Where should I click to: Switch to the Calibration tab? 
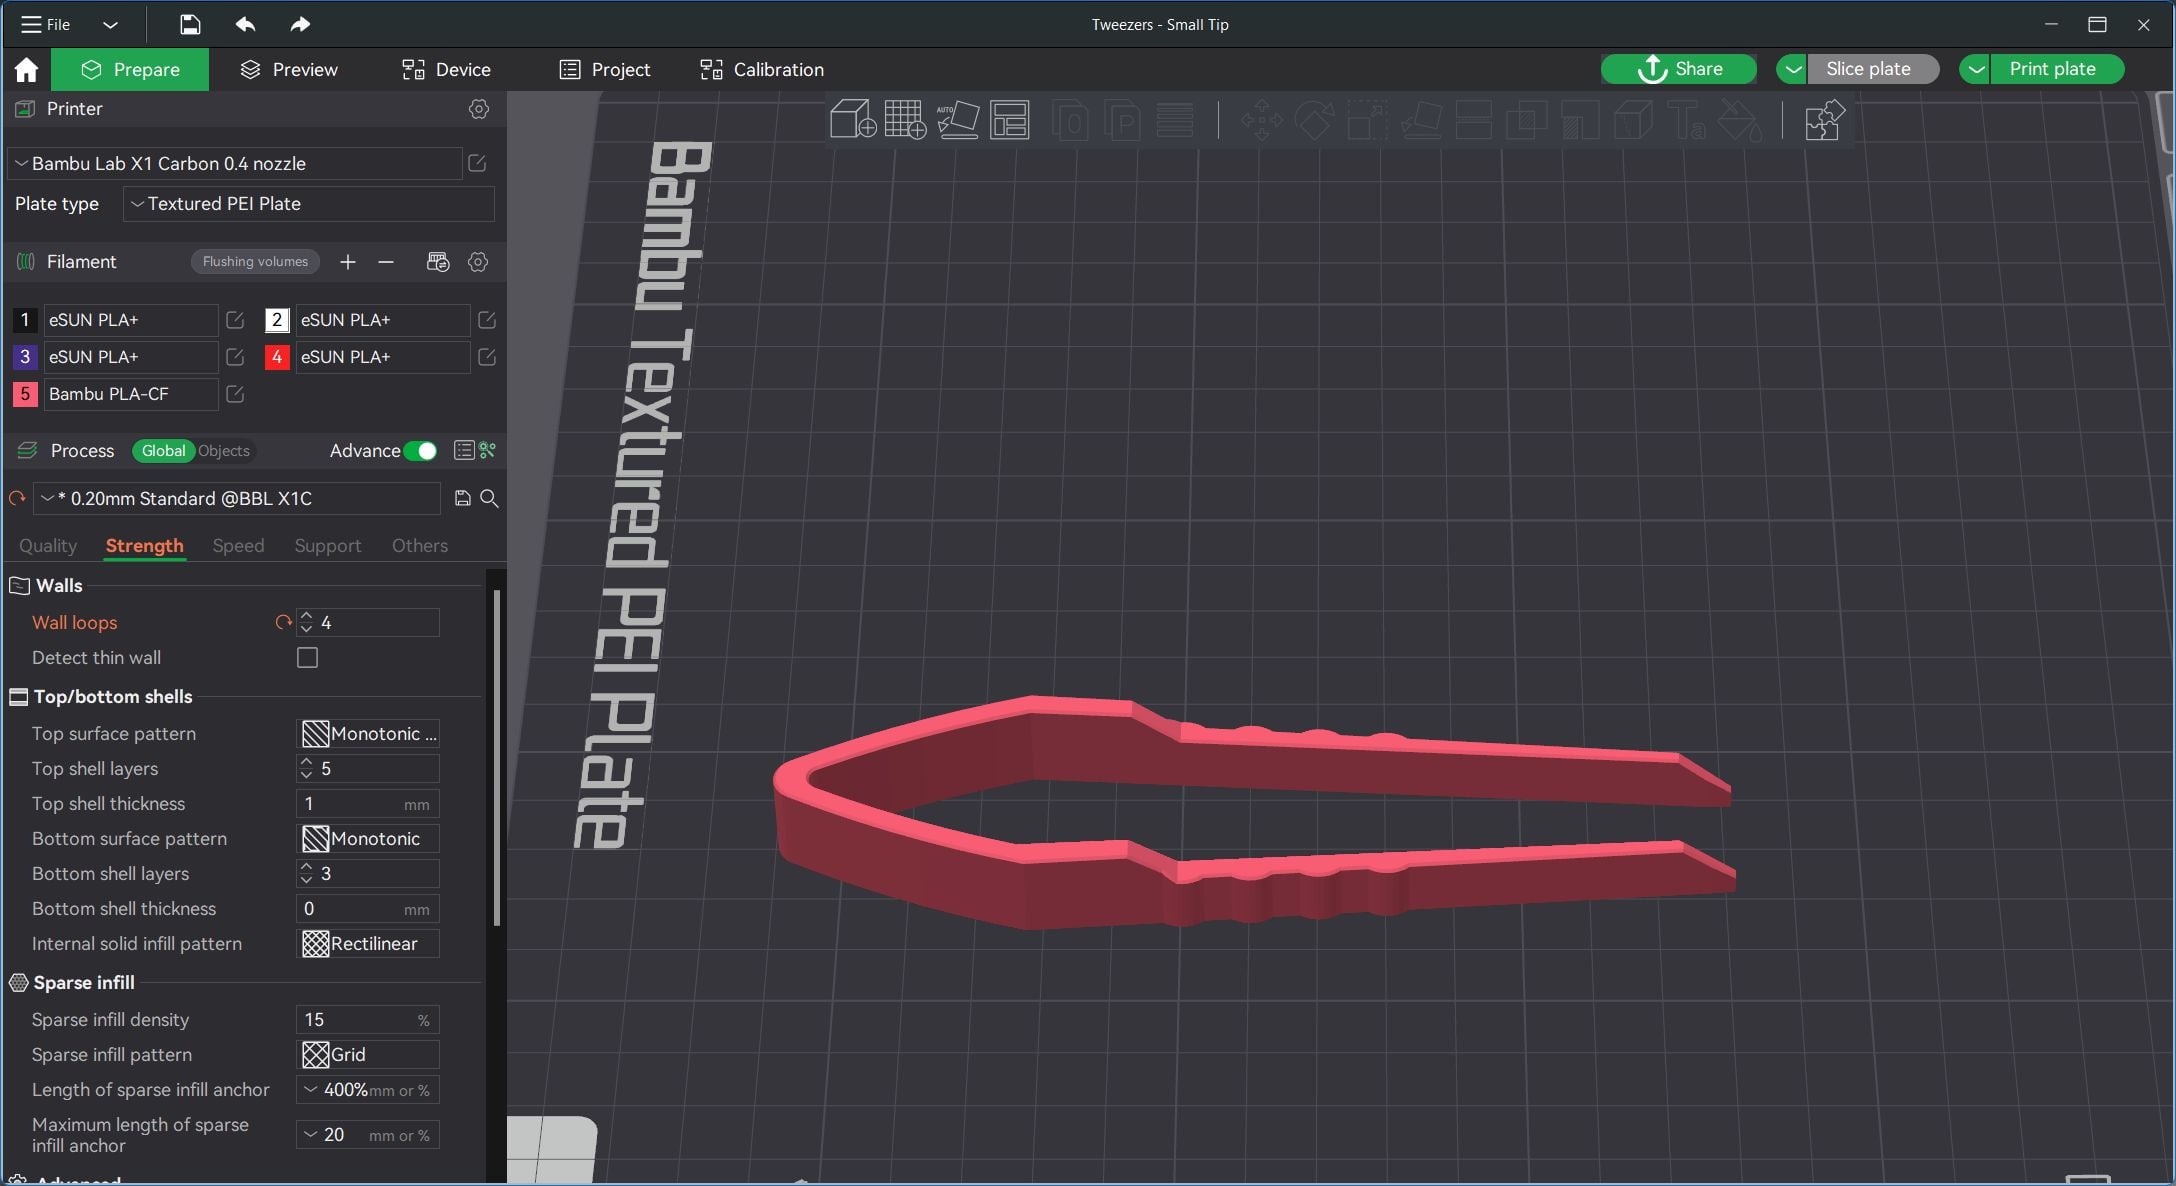pyautogui.click(x=762, y=69)
